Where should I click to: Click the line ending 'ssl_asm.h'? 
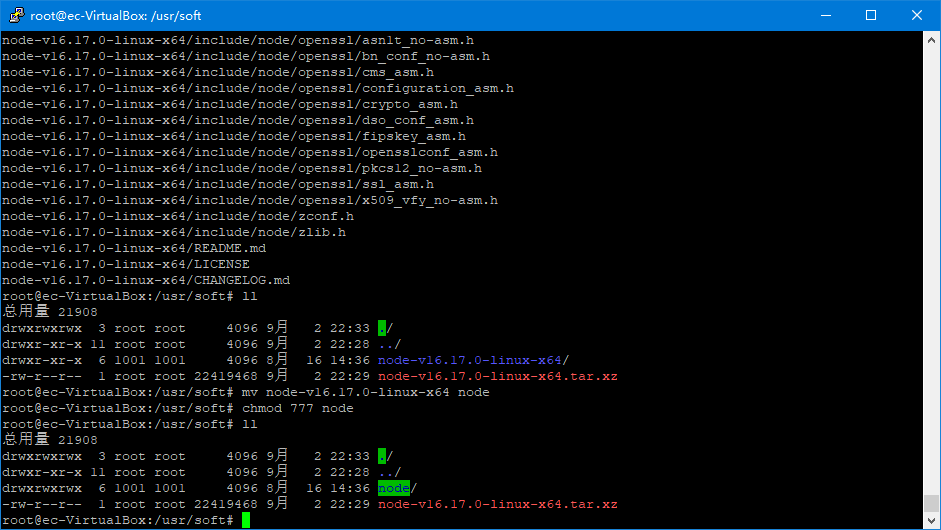218,184
